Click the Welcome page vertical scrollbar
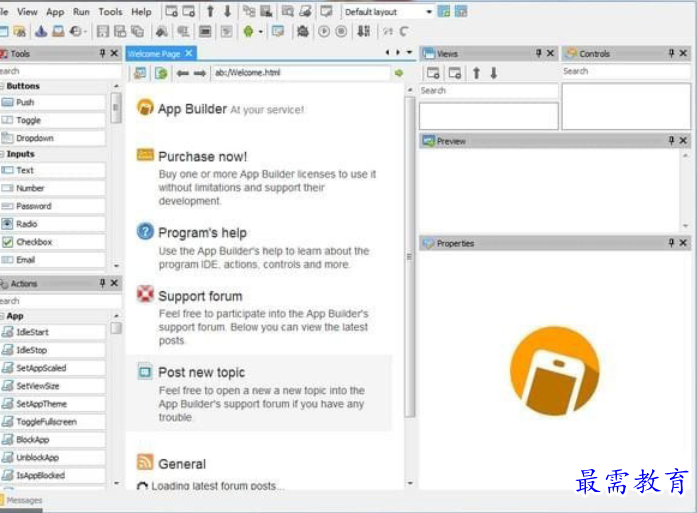This screenshot has width=697, height=513. coord(410,257)
